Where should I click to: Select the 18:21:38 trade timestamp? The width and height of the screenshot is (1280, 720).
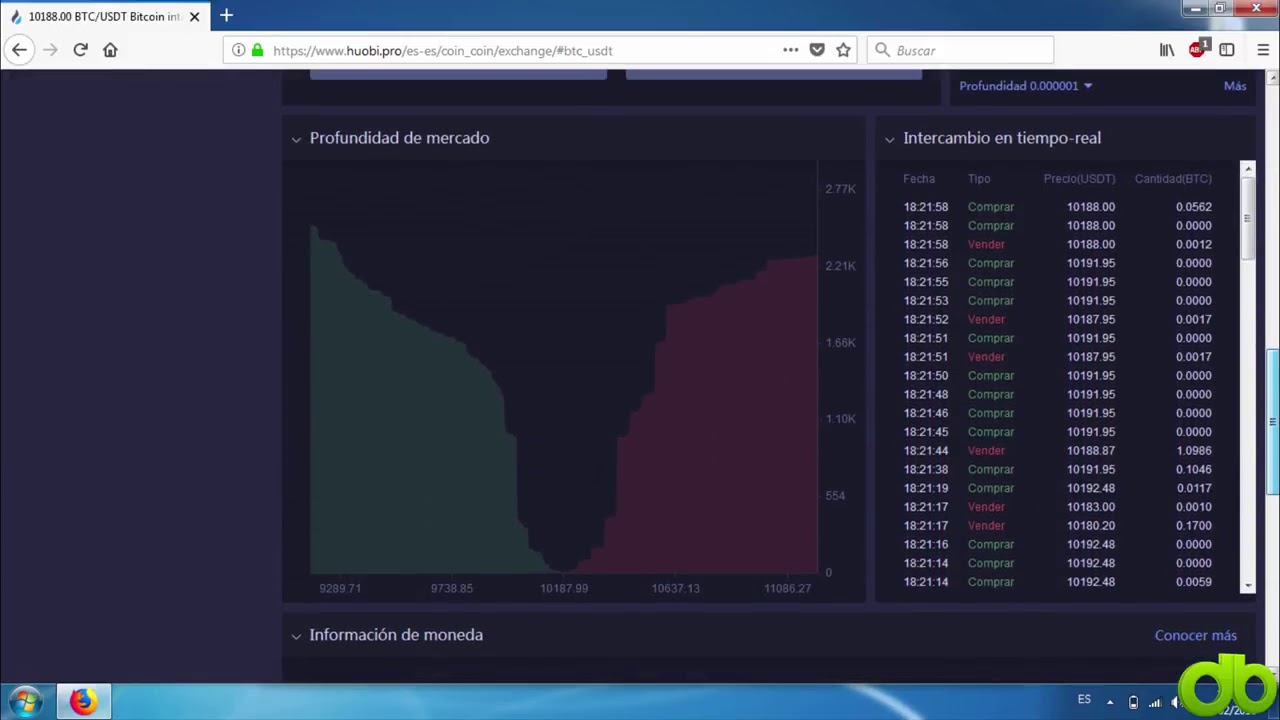(926, 470)
